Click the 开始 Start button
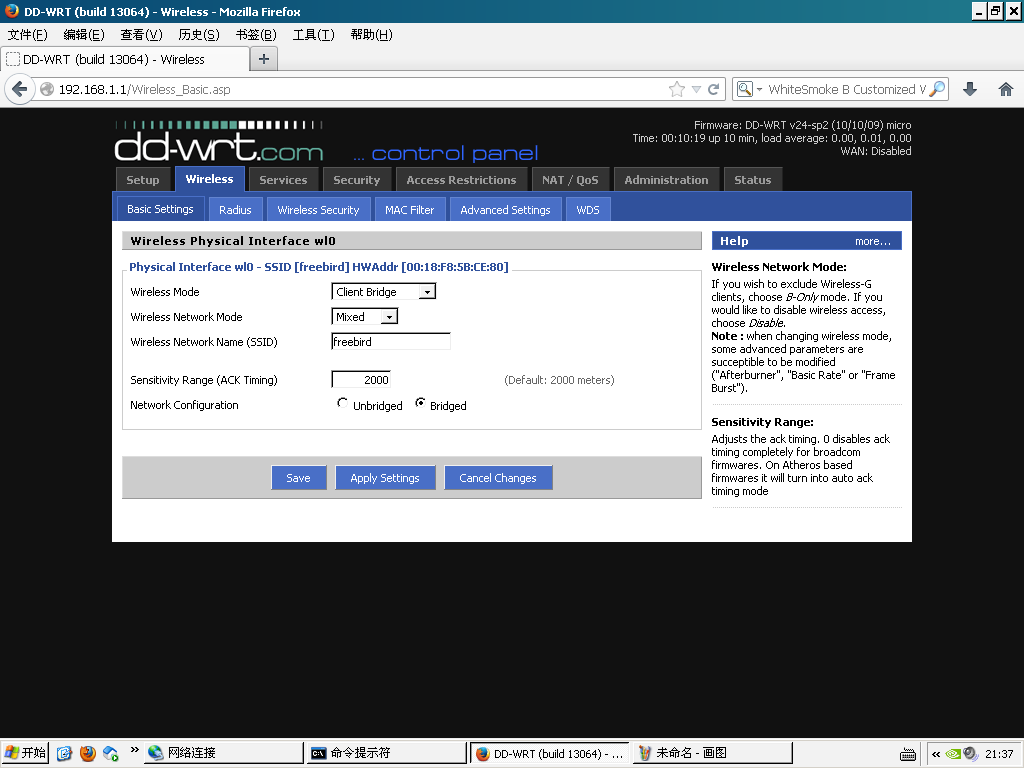This screenshot has width=1024, height=768. point(25,753)
